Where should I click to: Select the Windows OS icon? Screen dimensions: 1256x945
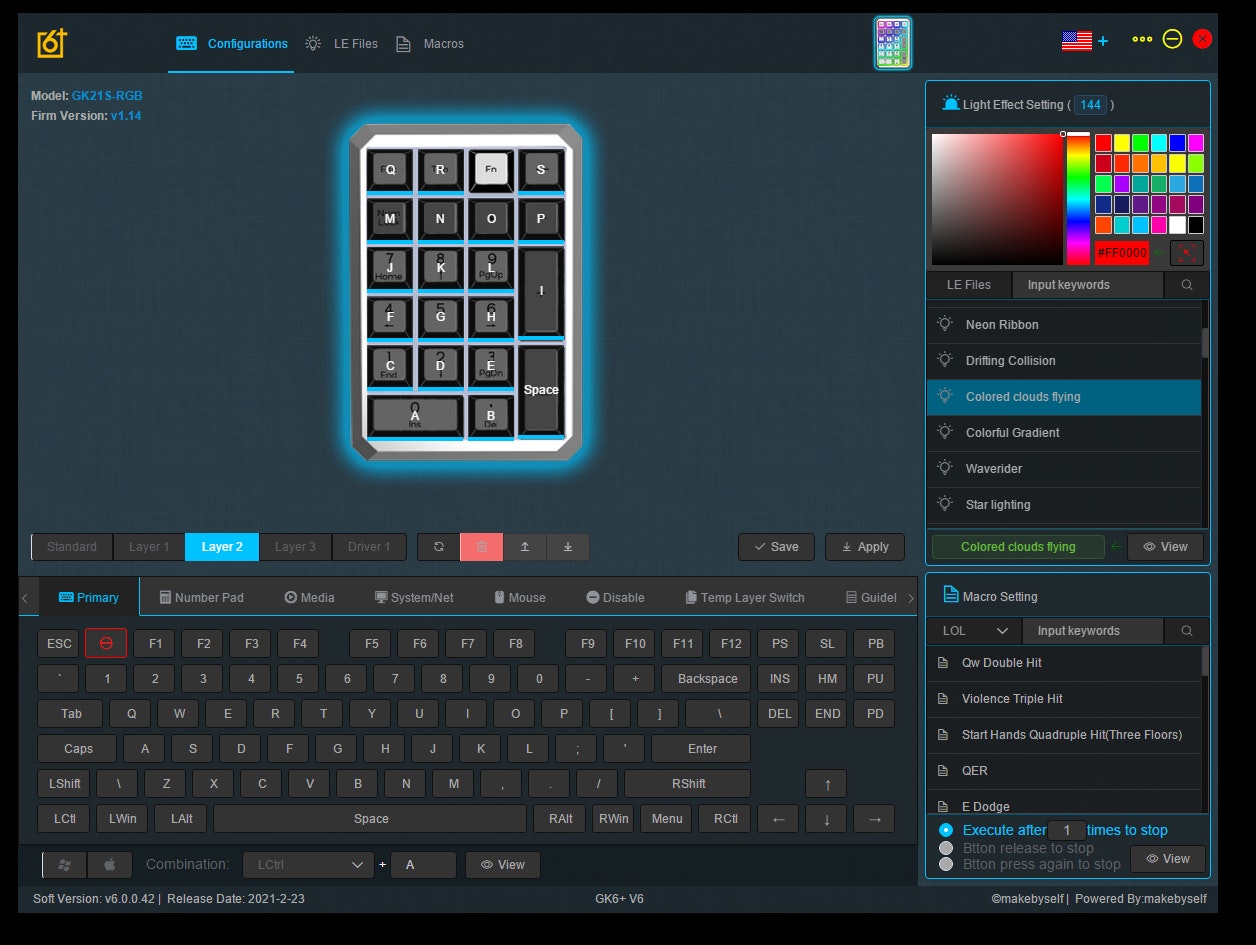coord(65,864)
